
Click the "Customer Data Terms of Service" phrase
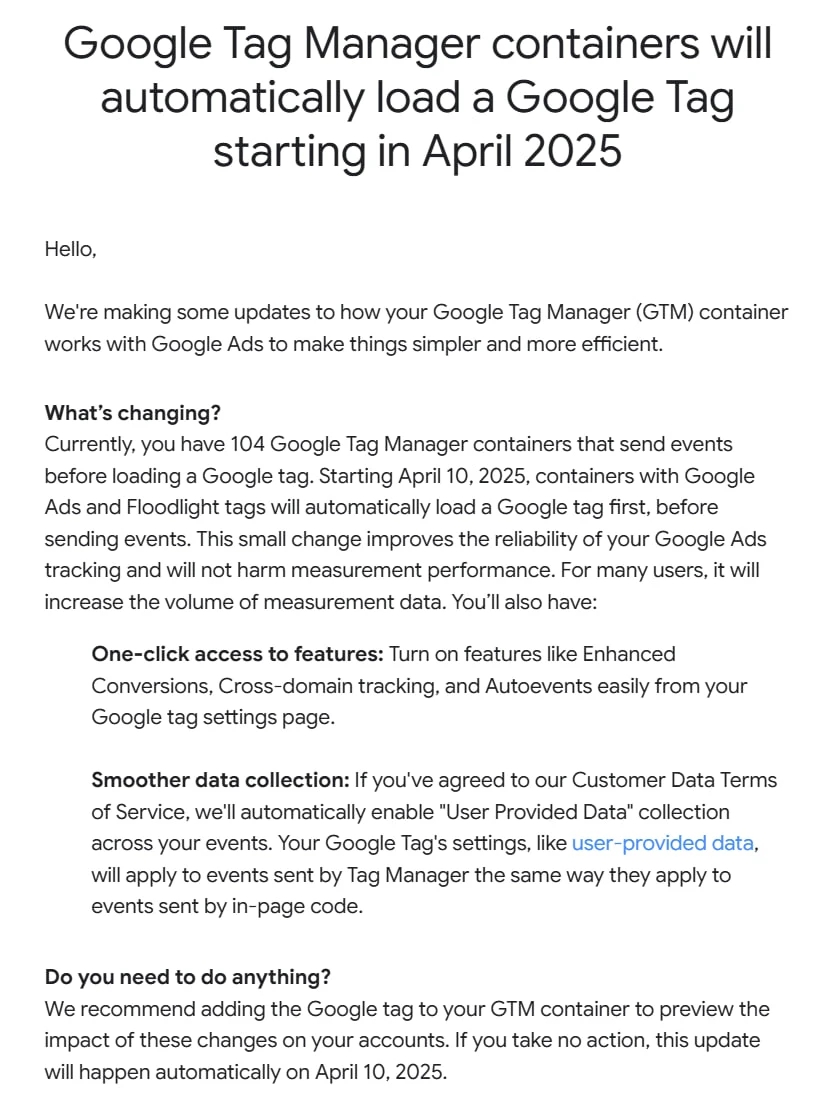(x=434, y=796)
